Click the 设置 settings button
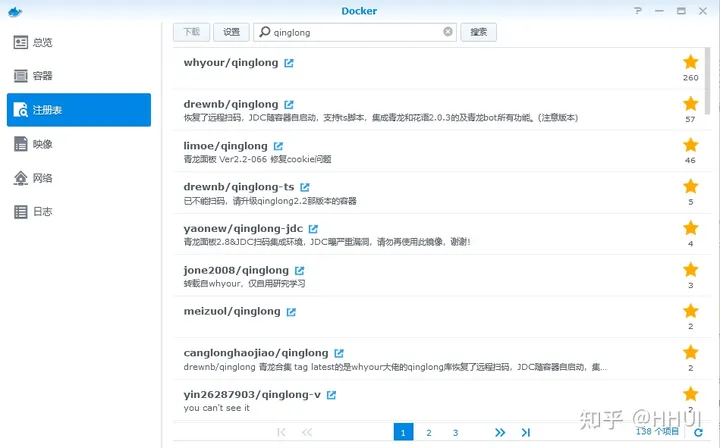The image size is (720, 448). pyautogui.click(x=231, y=32)
